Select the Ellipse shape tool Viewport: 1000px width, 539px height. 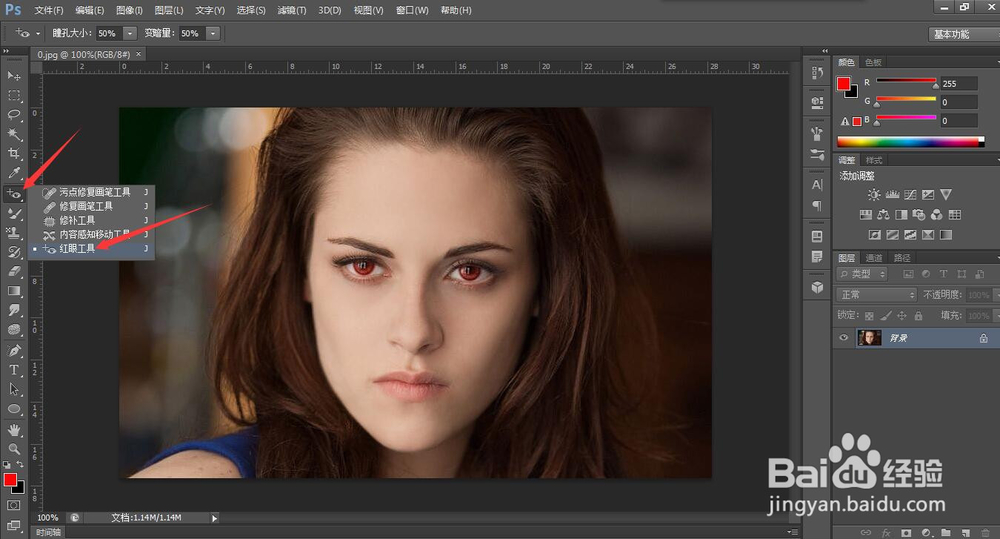tap(13, 409)
